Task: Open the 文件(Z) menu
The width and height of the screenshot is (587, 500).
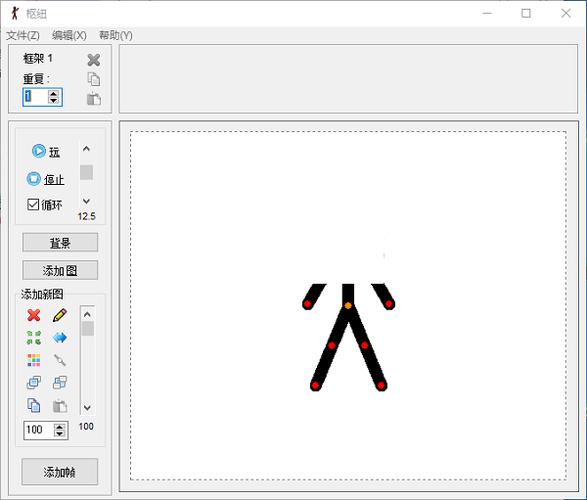Action: point(22,36)
